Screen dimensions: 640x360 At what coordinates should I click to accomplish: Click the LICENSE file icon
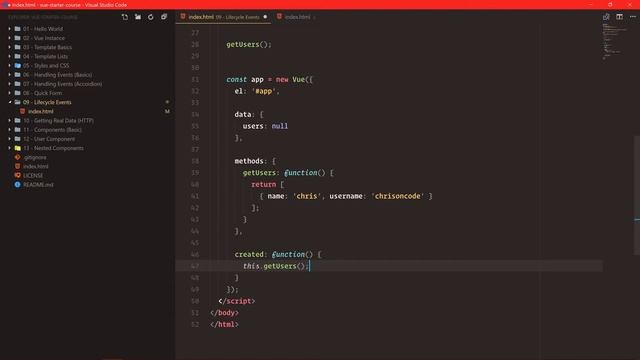tap(18, 175)
